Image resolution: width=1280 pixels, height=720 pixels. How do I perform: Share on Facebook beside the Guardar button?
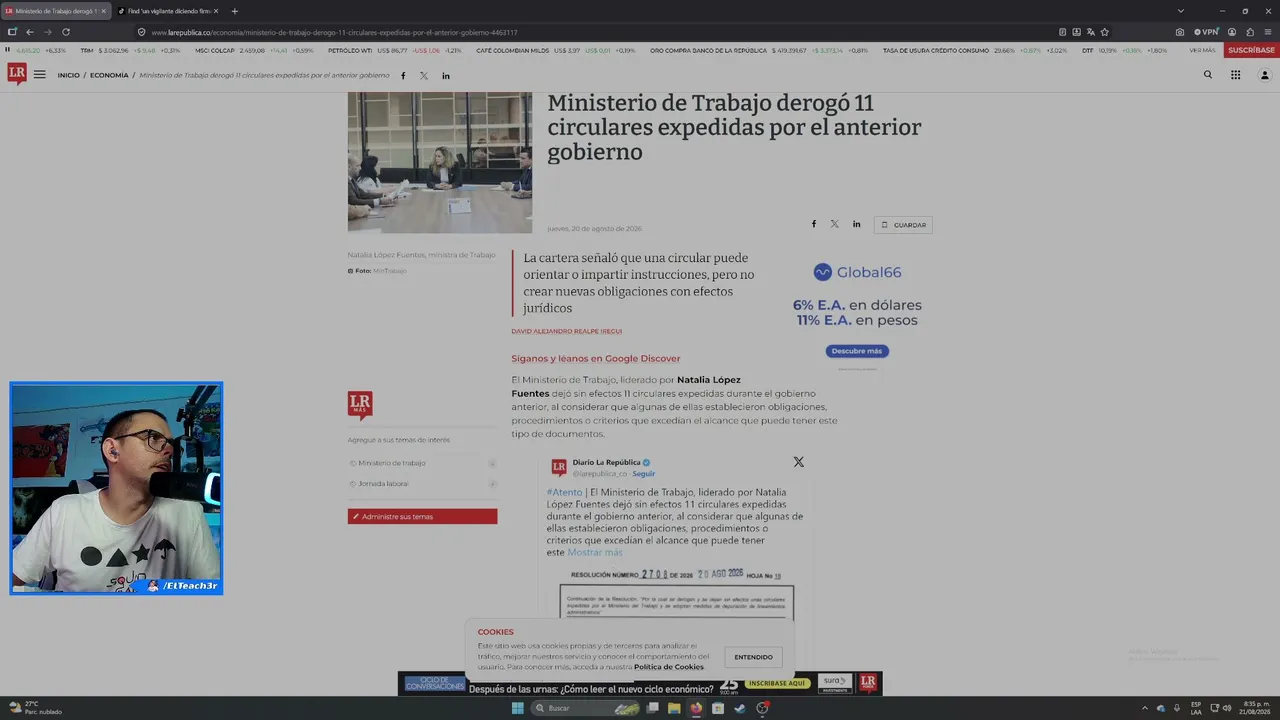[813, 224]
